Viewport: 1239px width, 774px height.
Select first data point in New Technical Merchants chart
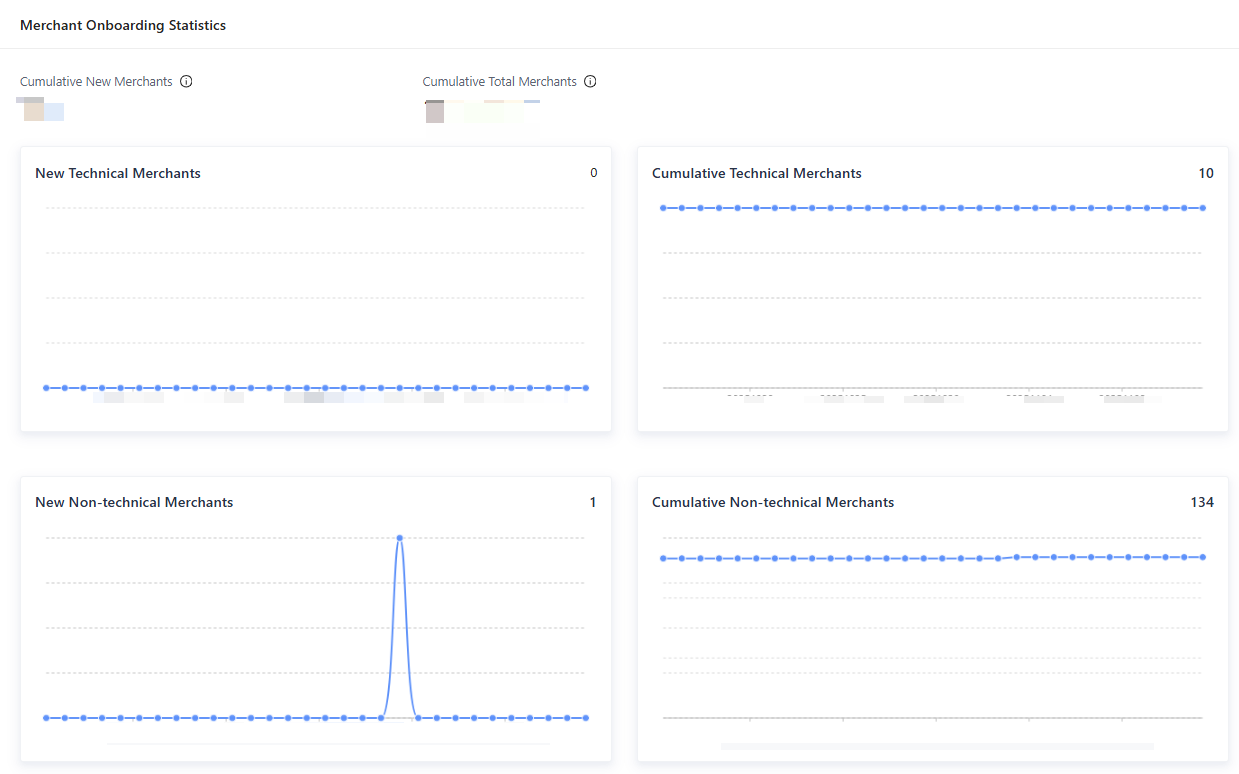point(46,388)
